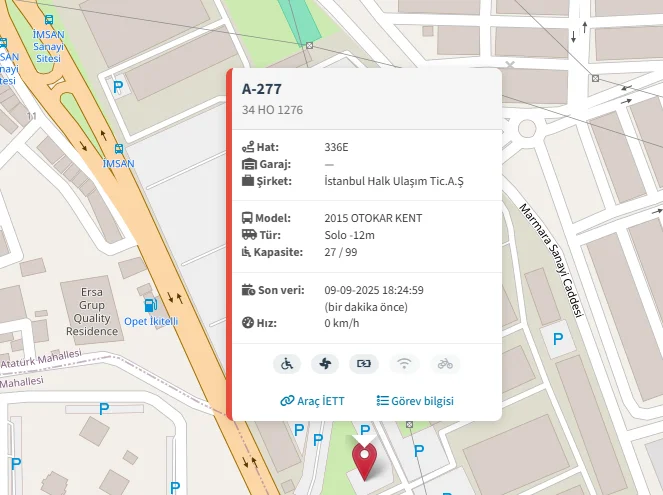Click the parking icon near İMSAN Sanayi Sitesi

pos(119,89)
